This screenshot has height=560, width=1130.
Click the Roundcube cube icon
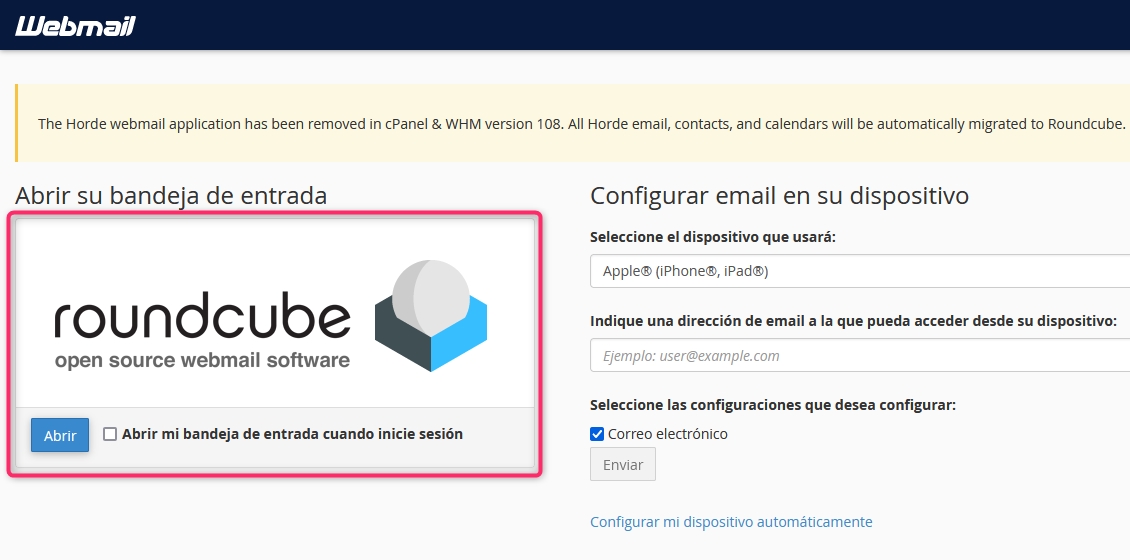click(431, 315)
